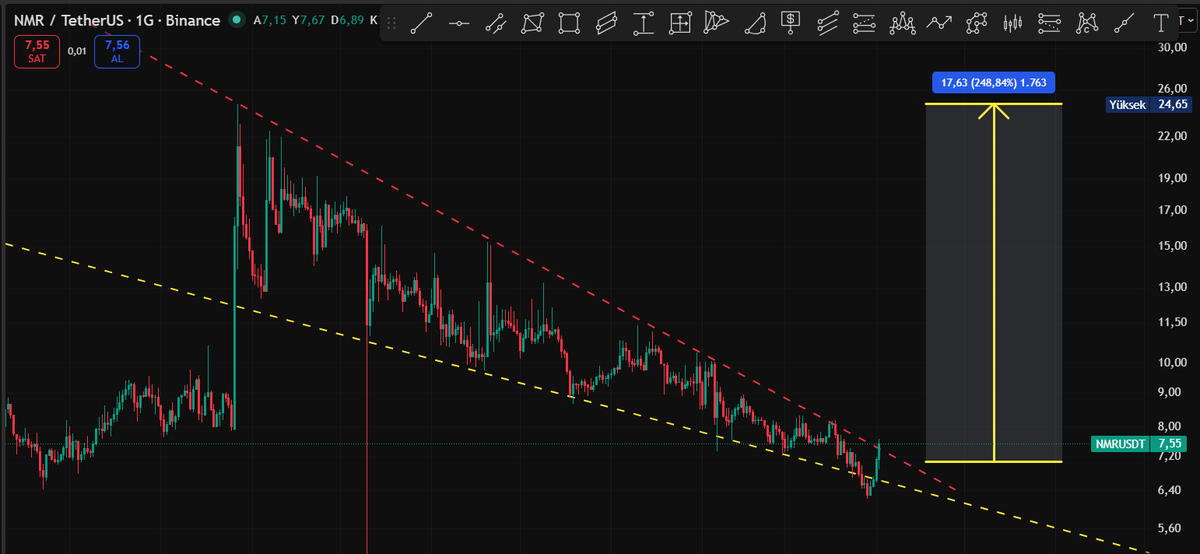Select the Parallel Channel tool

pos(827,22)
